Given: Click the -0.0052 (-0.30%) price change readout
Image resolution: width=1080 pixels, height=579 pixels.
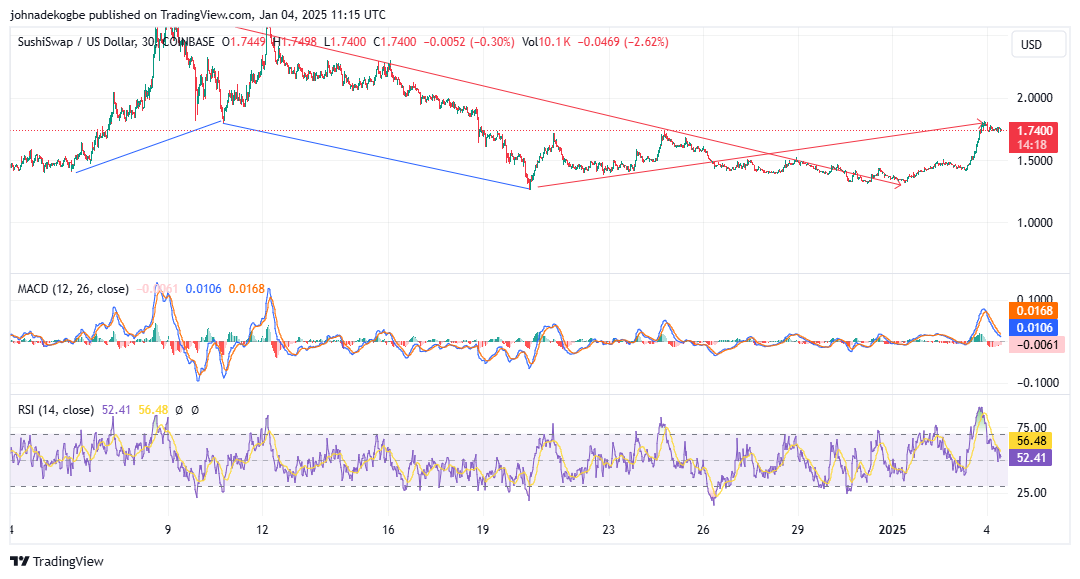Looking at the screenshot, I should coord(469,42).
